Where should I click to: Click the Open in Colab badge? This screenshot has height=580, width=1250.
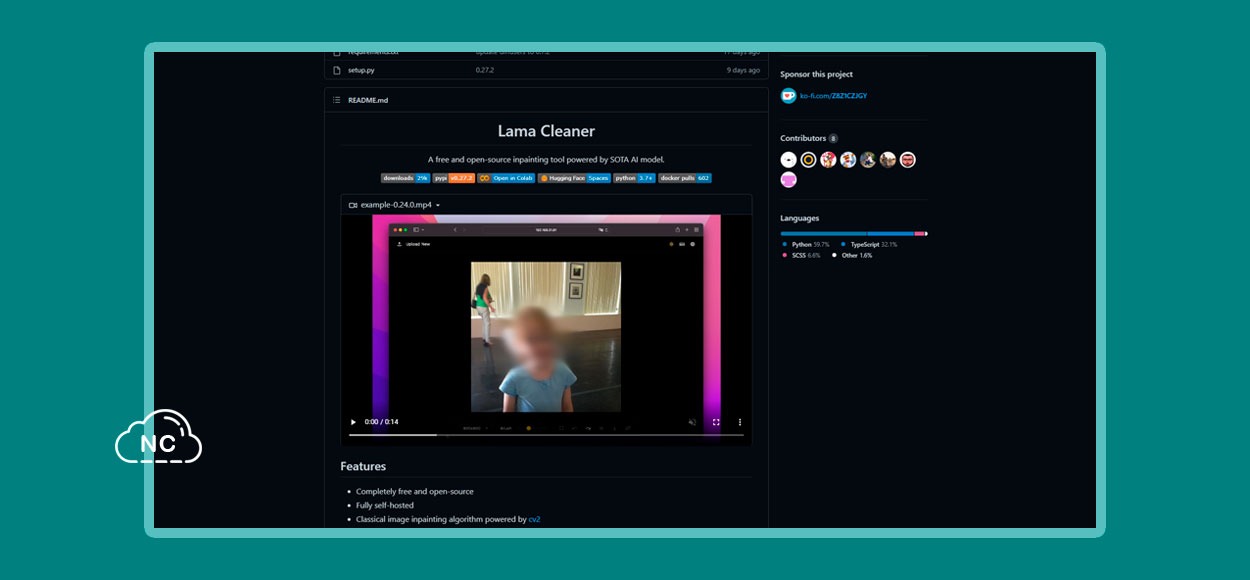506,178
